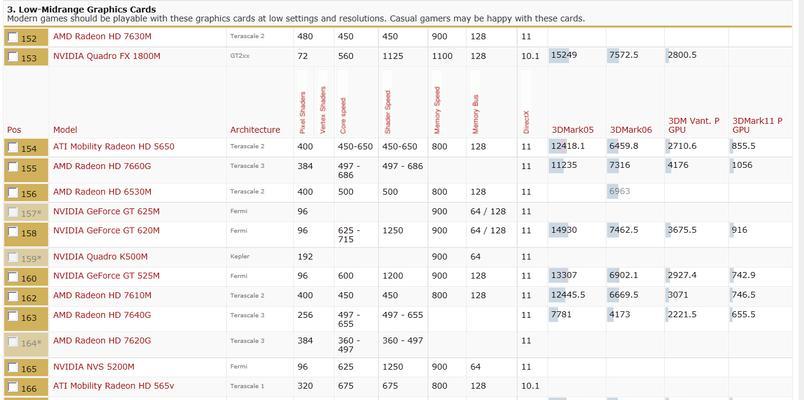The image size is (804, 400).
Task: Sort by Memory Speed rotated header
Action: pyautogui.click(x=437, y=111)
